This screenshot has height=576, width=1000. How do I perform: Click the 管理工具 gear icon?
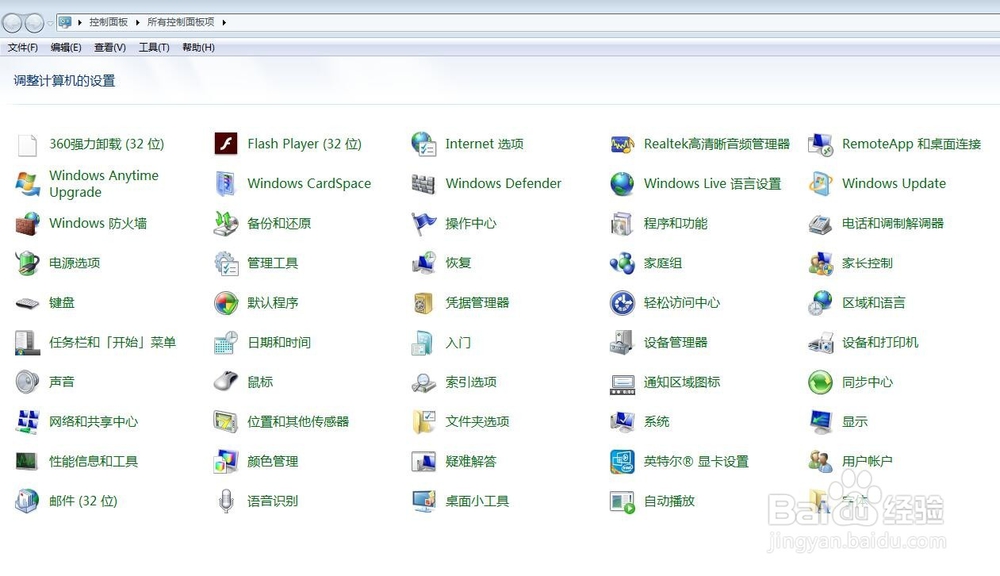pyautogui.click(x=226, y=263)
